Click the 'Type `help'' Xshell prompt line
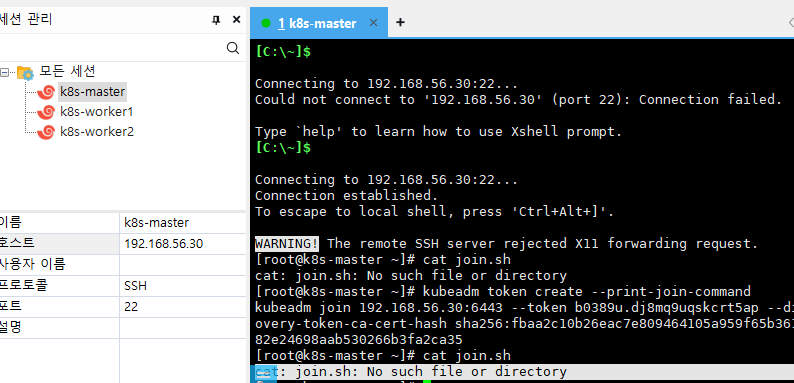794x383 pixels. [x=439, y=132]
